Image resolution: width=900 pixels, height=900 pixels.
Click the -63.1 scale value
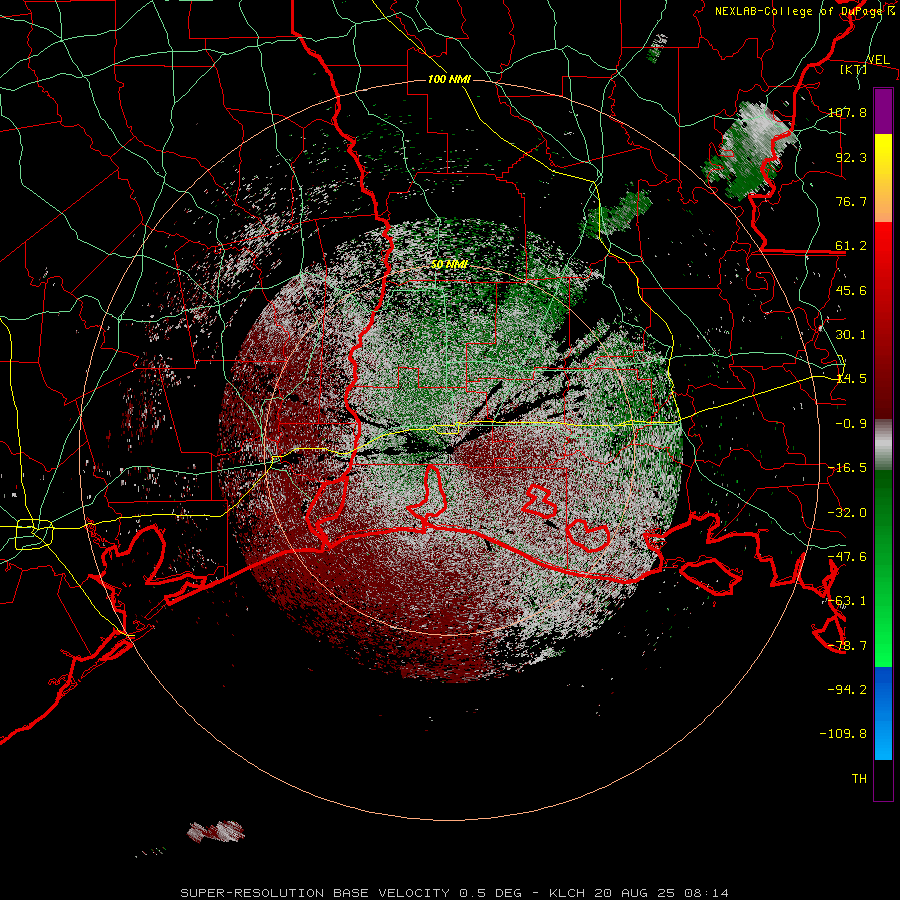click(847, 601)
